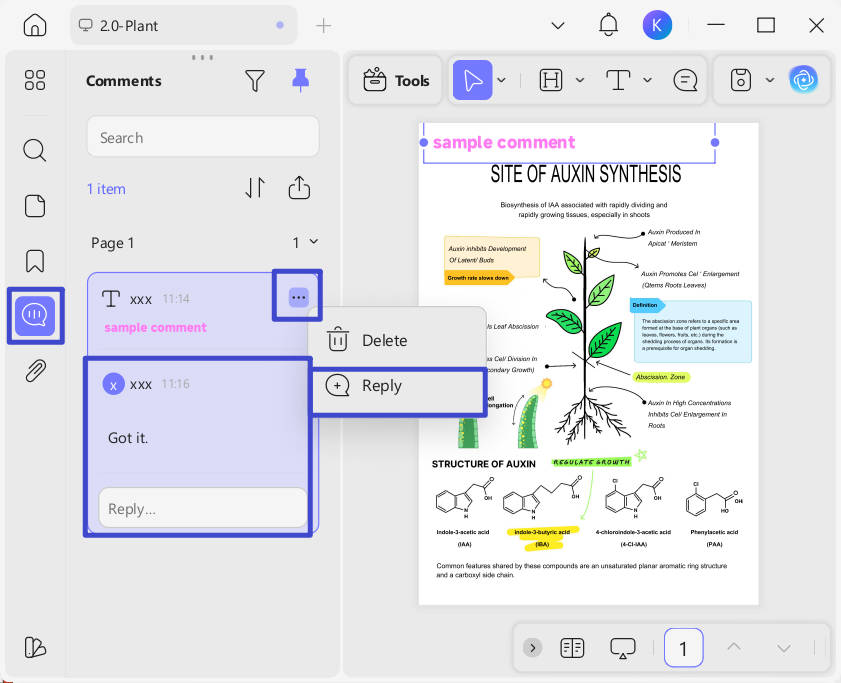Click the 'Abscission Zone' green label
The image size is (841, 683).
point(660,377)
